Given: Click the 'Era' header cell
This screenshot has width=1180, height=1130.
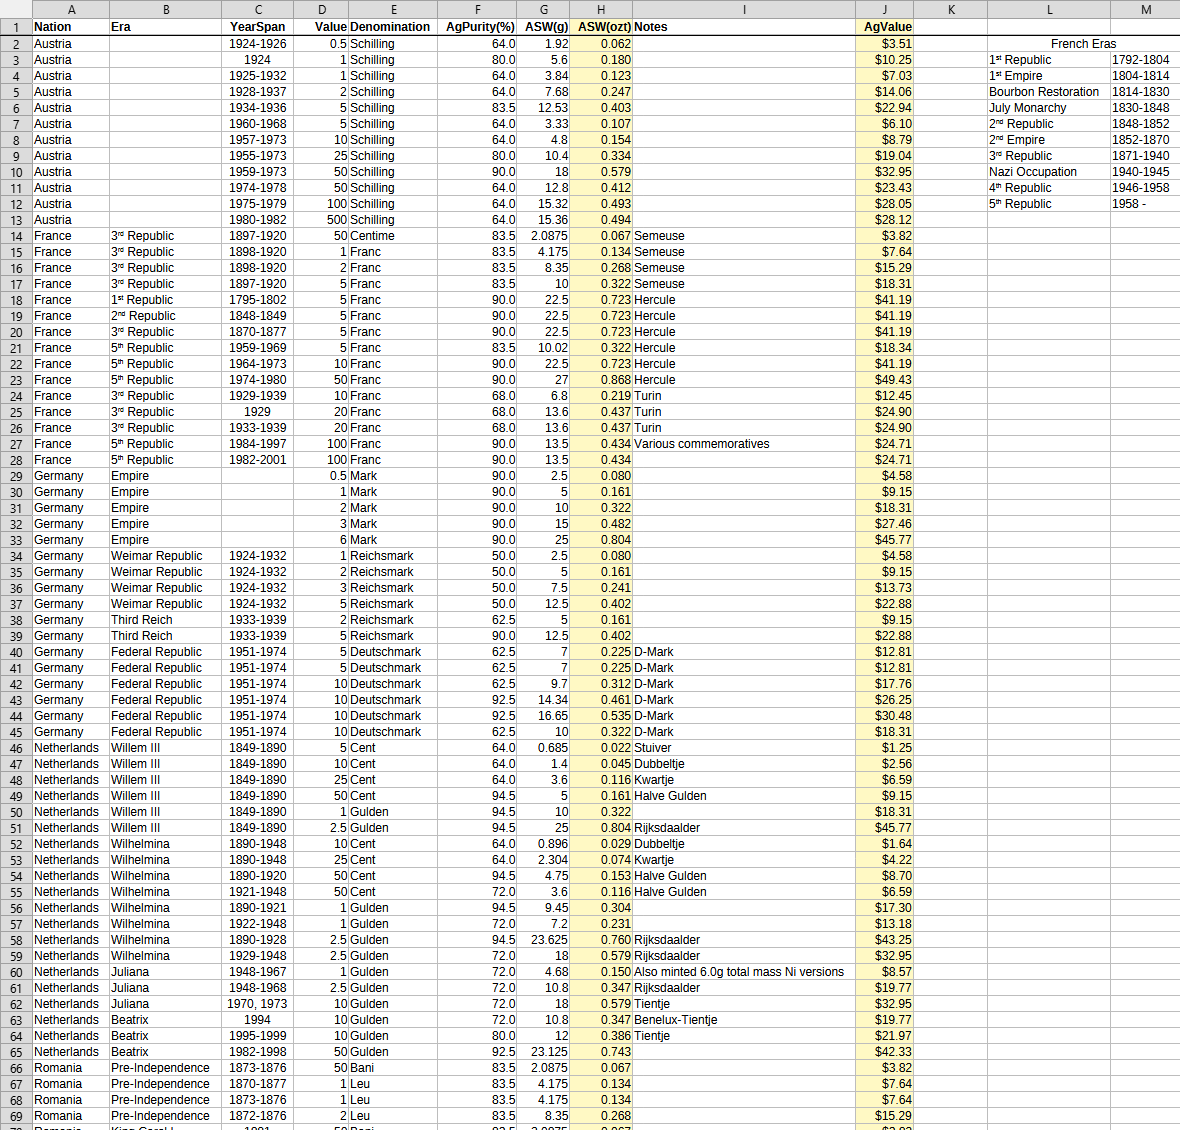Looking at the screenshot, I should [x=166, y=27].
